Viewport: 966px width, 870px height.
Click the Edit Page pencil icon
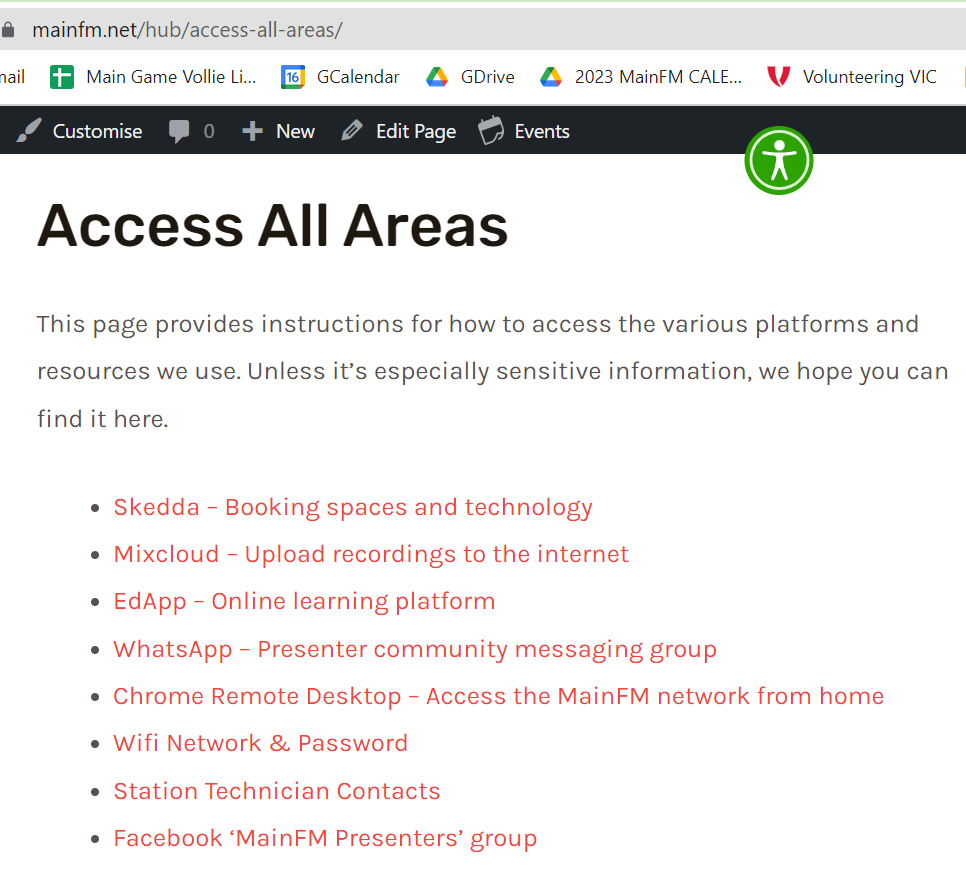352,131
